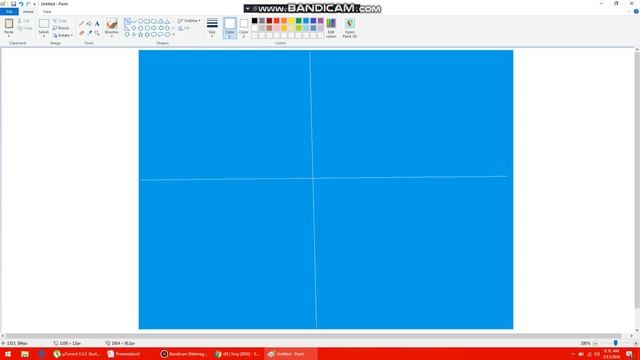Click the Paste clipboard icon
The height and width of the screenshot is (360, 640).
click(9, 24)
